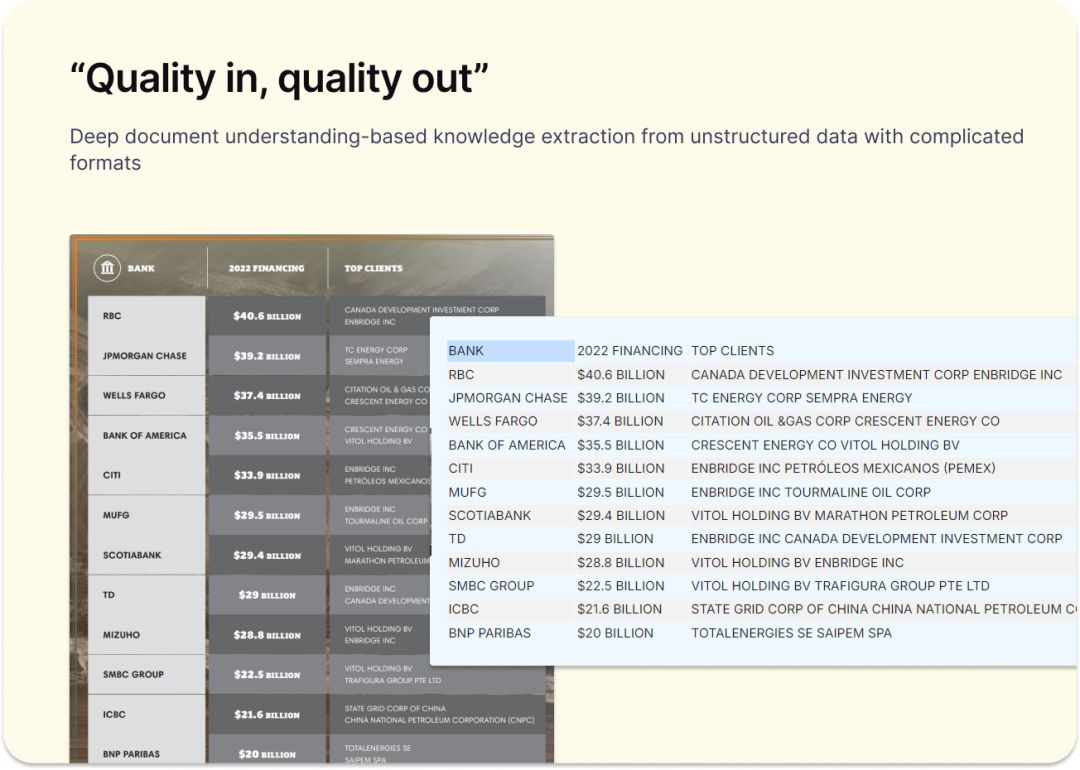The image size is (1080, 770).
Task: Click the "$39.2 BILLION" extracted value
Action: click(621, 398)
